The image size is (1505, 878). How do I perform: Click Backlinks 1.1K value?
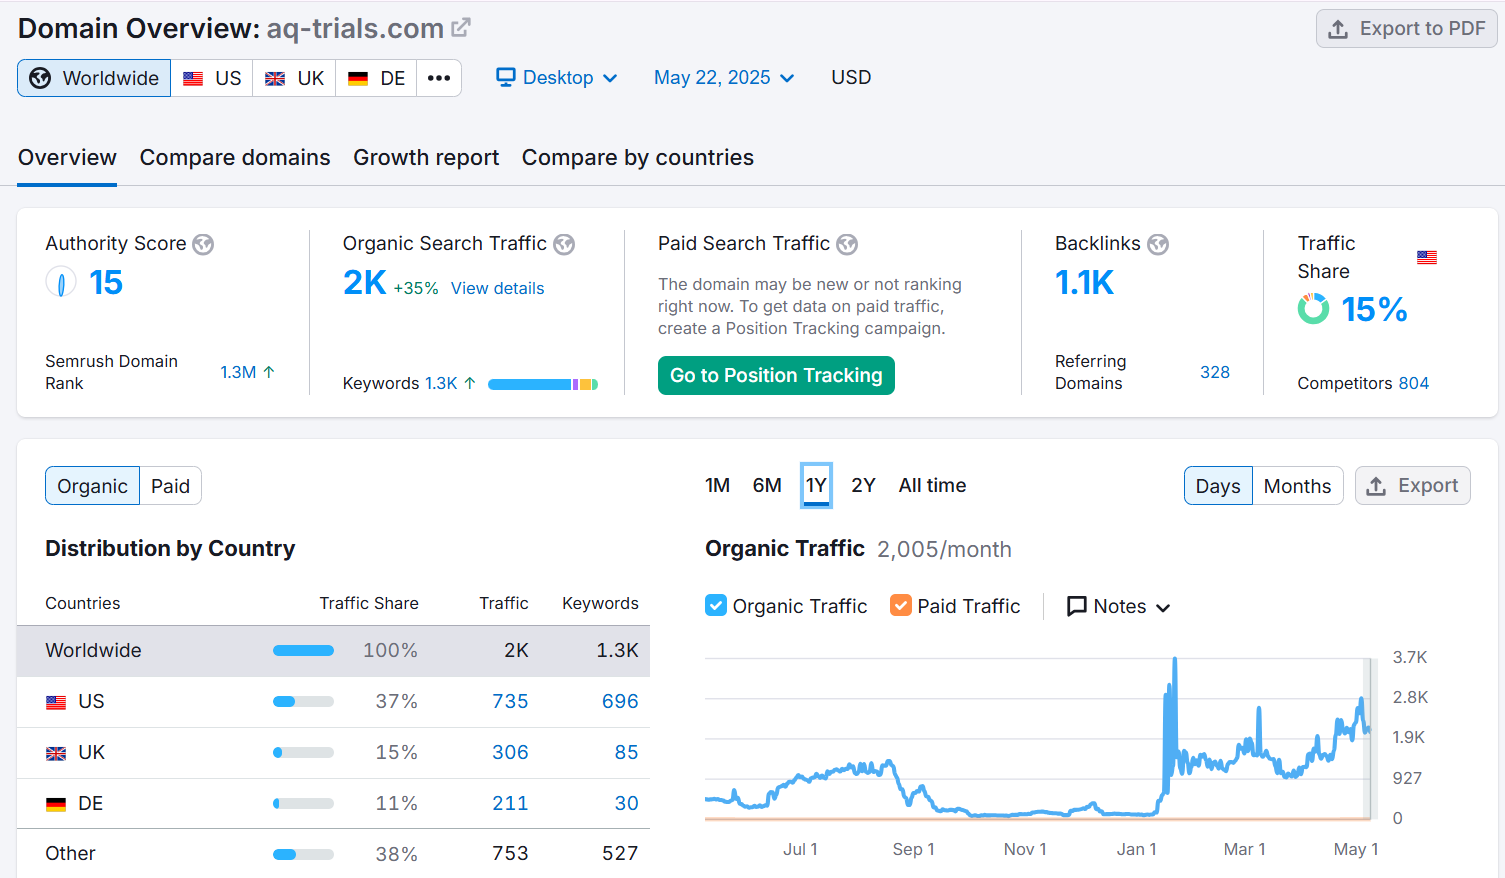point(1084,283)
